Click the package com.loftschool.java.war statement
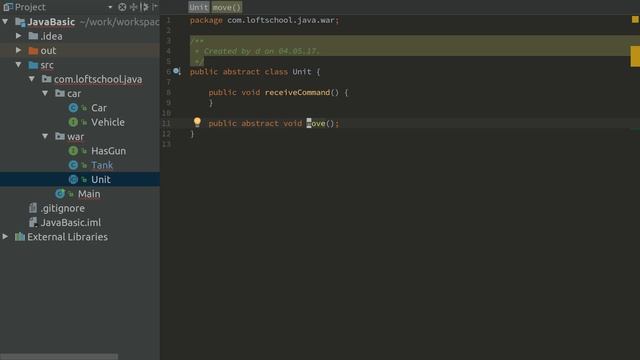The image size is (640, 360). 264,20
